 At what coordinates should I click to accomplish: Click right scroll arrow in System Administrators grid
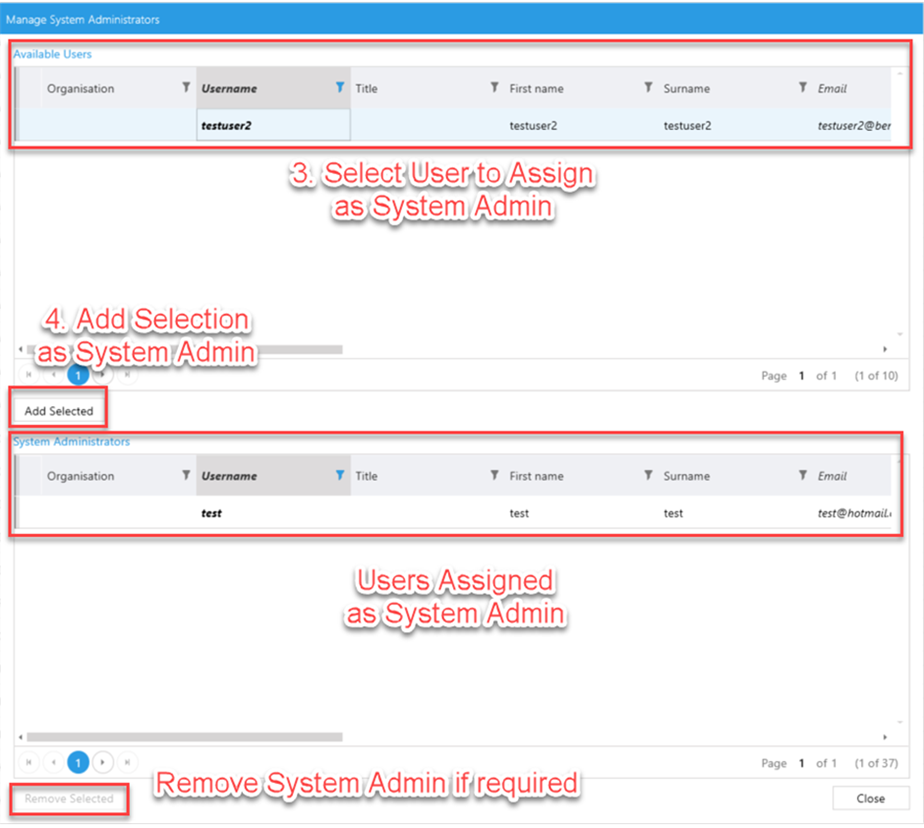[x=885, y=737]
